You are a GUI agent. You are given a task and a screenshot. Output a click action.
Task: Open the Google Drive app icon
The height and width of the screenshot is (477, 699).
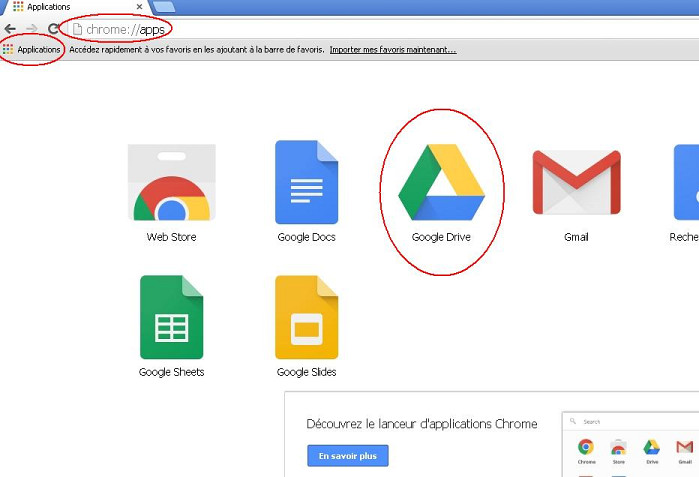click(x=441, y=182)
